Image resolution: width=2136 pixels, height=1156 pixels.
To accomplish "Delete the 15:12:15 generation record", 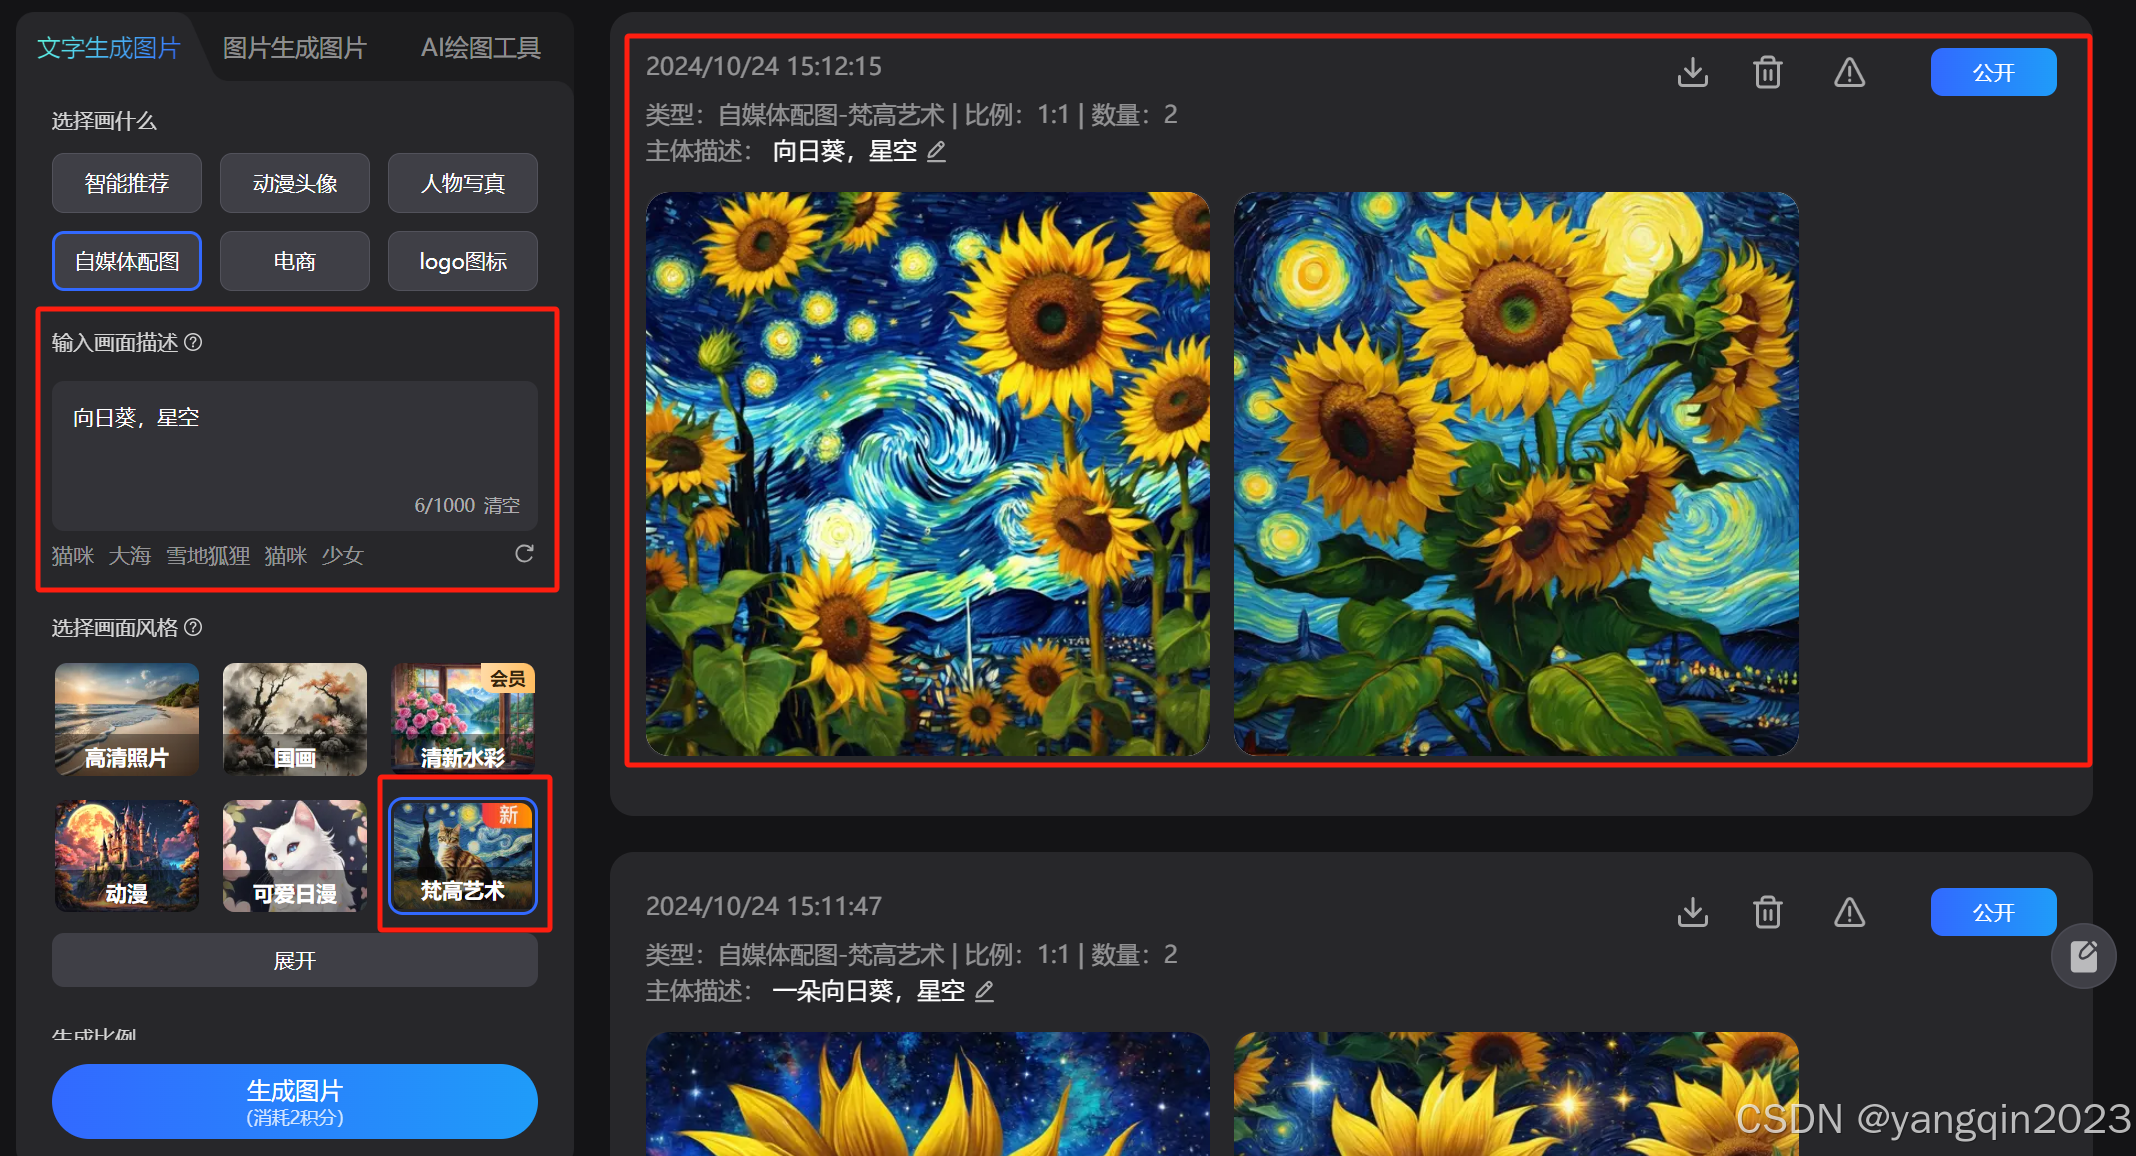I will pos(1767,73).
